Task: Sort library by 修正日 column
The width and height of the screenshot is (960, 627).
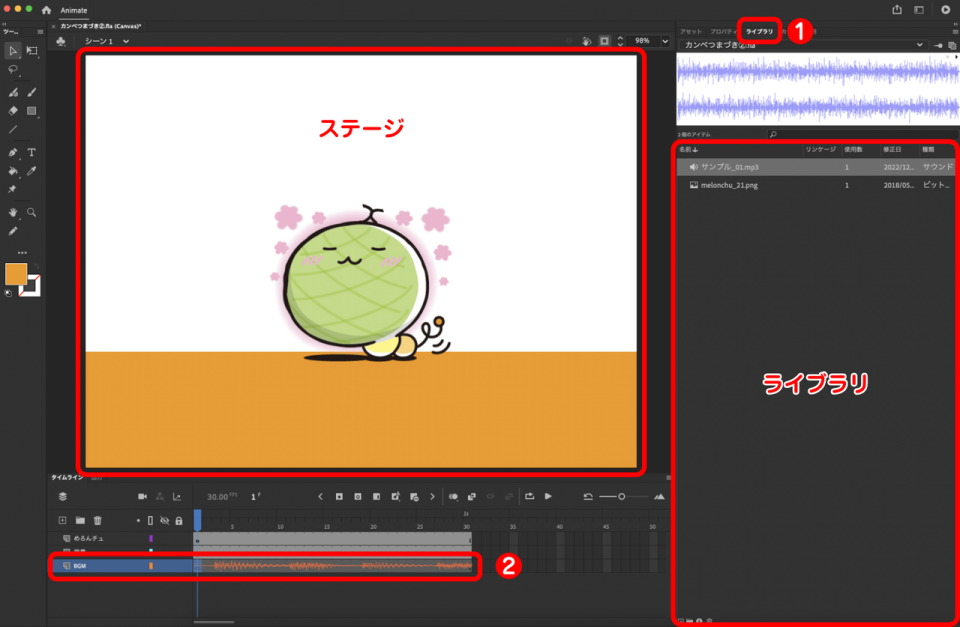Action: pyautogui.click(x=891, y=149)
